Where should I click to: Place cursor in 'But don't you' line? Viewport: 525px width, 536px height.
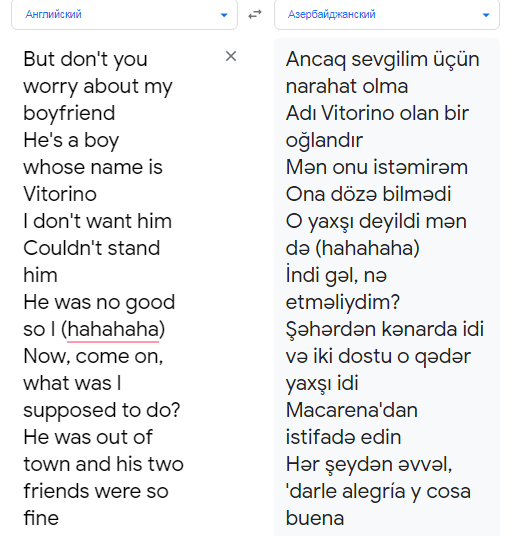coord(85,59)
